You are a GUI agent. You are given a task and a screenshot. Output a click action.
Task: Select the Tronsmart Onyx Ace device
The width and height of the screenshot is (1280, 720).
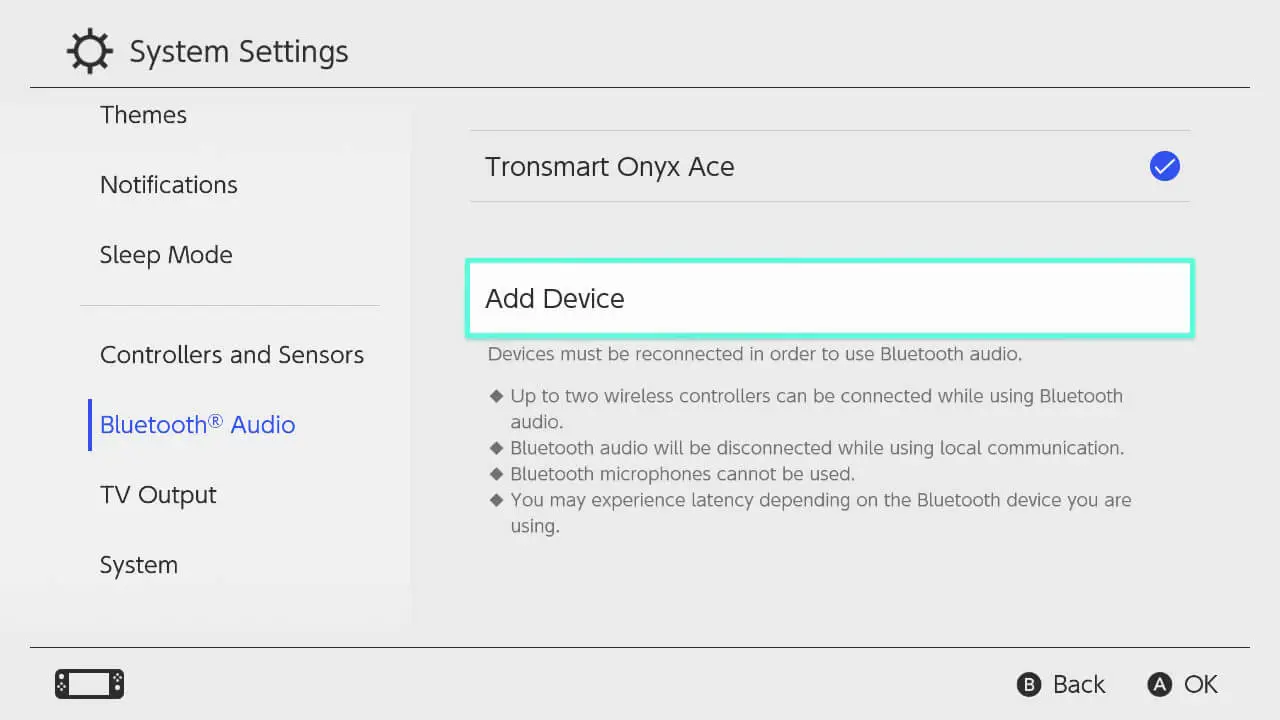point(609,167)
